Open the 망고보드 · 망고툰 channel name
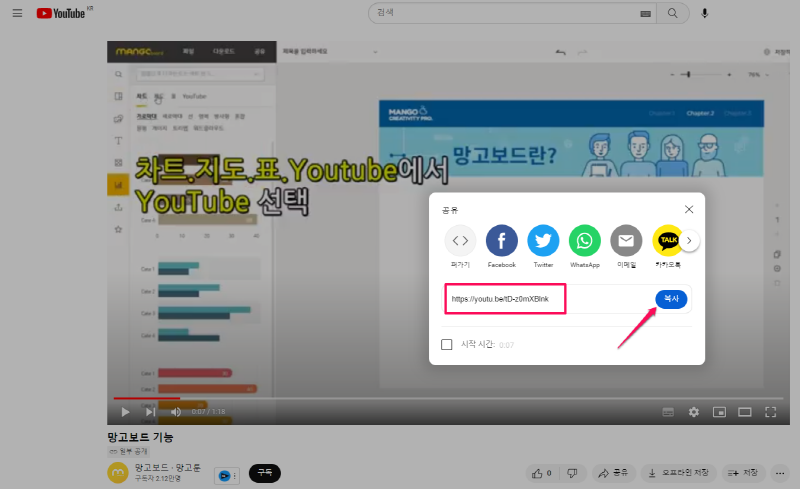This screenshot has width=800, height=489. coord(167,468)
